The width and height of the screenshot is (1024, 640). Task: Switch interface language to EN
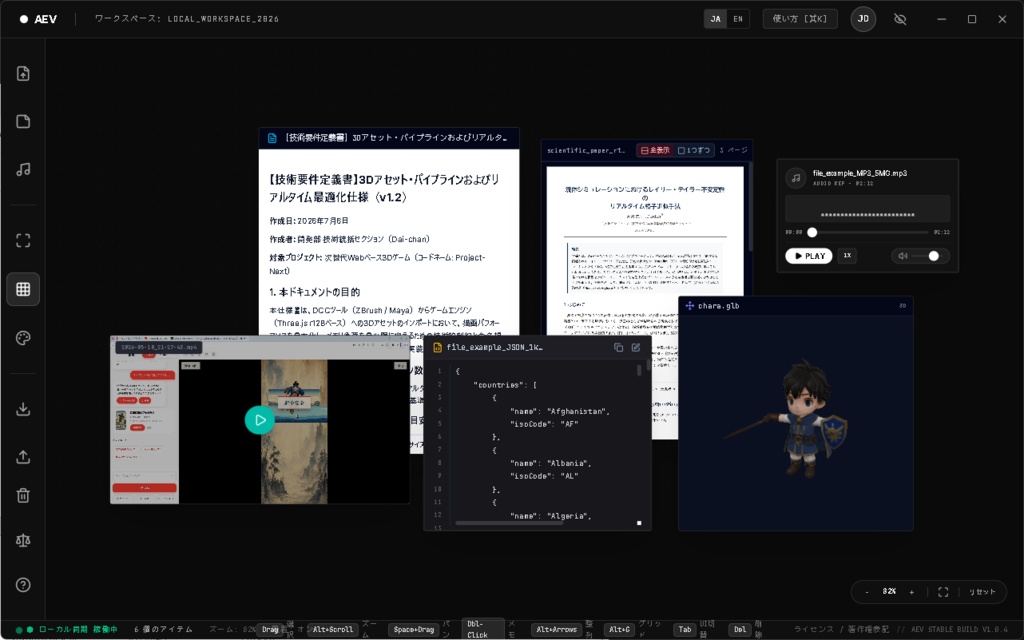738,19
